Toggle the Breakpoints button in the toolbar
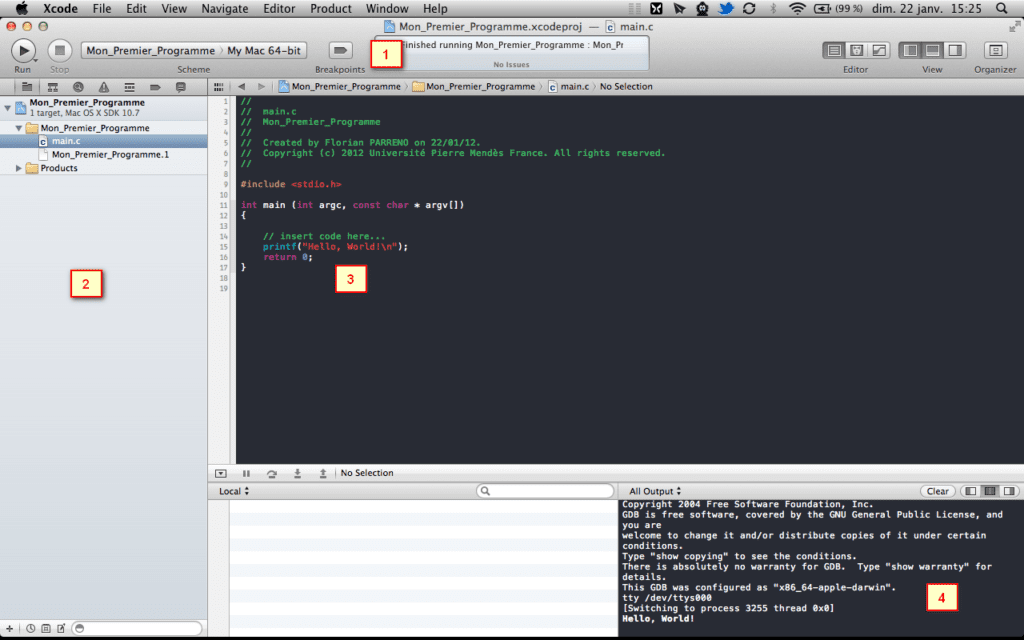Image resolution: width=1024 pixels, height=640 pixels. [x=340, y=50]
